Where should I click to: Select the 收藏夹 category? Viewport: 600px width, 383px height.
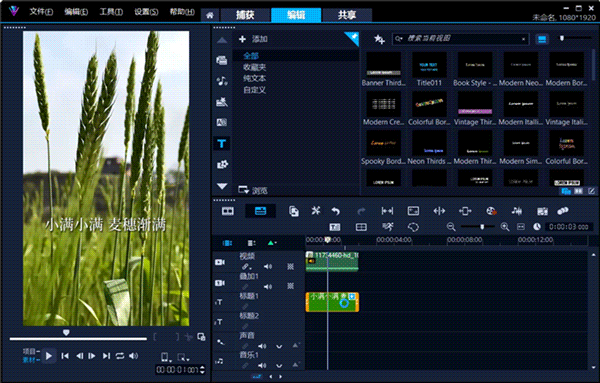point(254,67)
